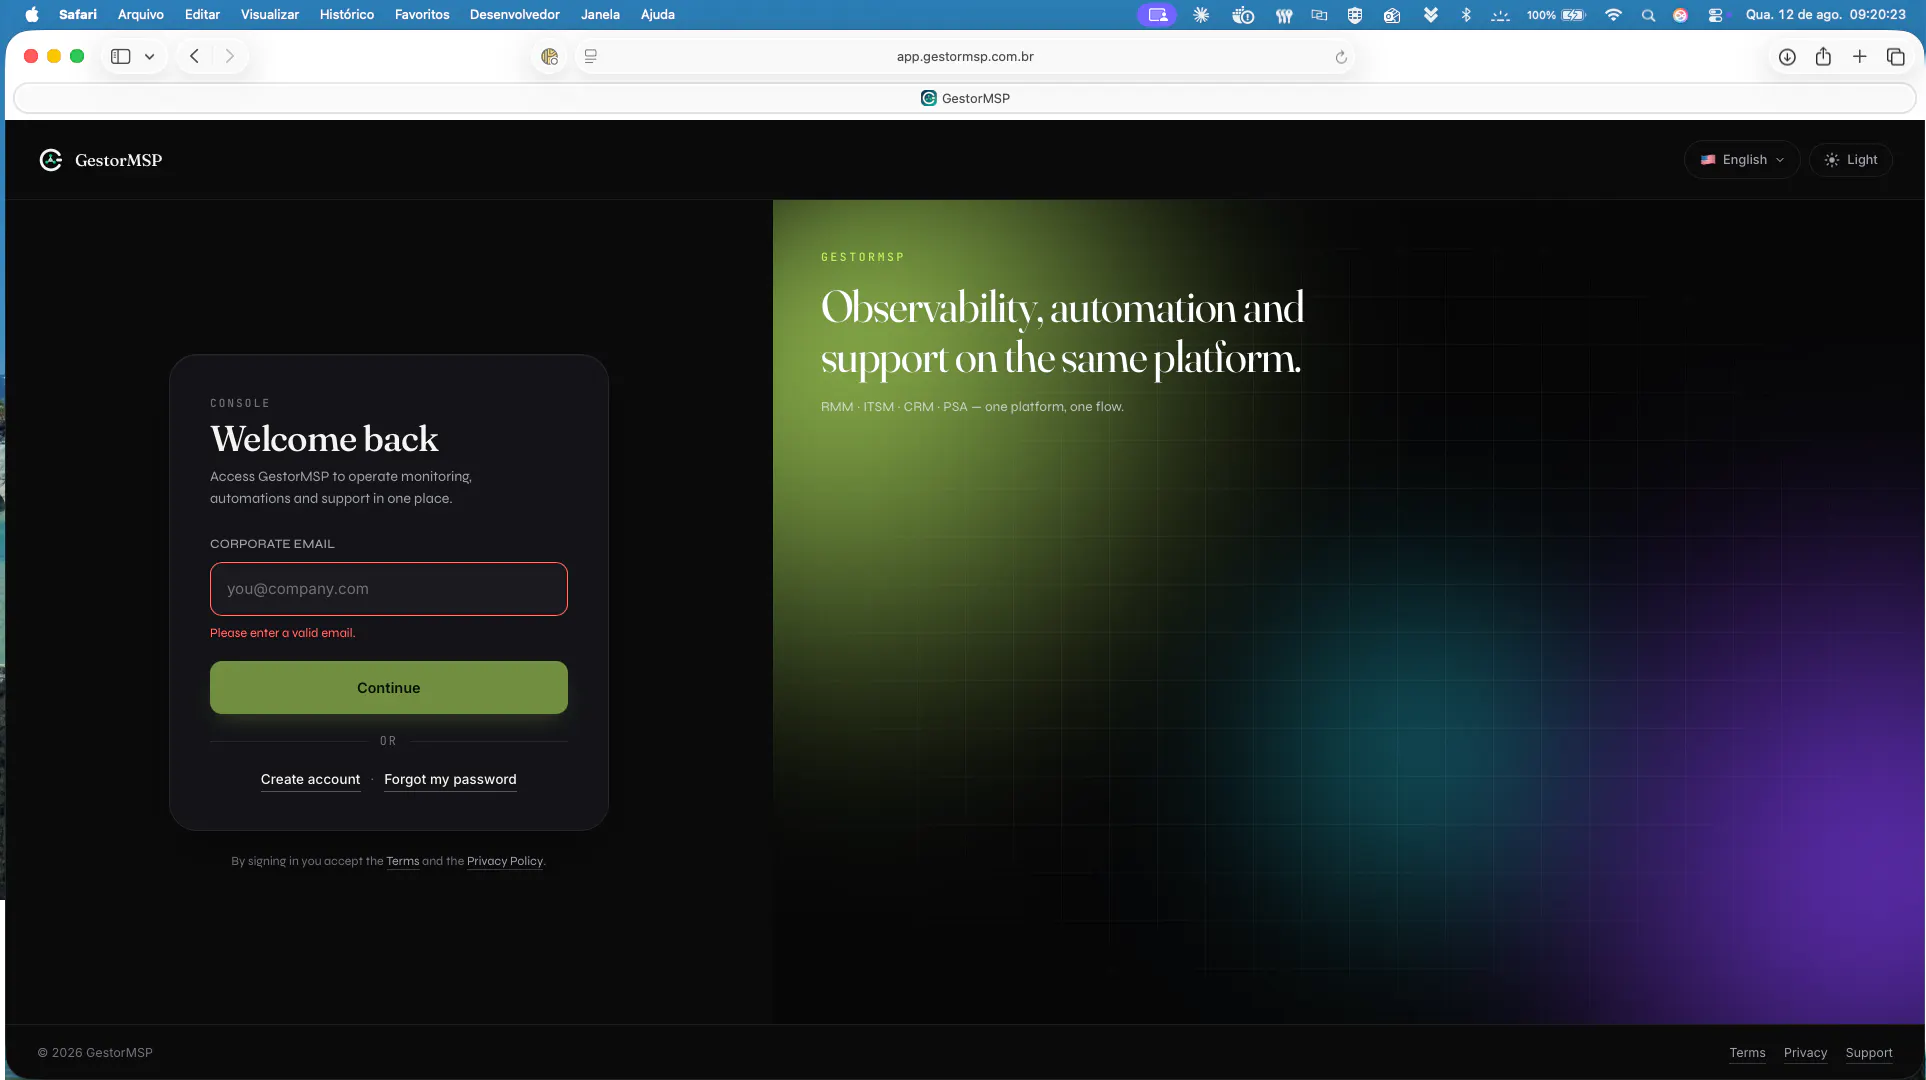The width and height of the screenshot is (1926, 1080).
Task: Open the Desenvolvedor menu
Action: pos(515,14)
